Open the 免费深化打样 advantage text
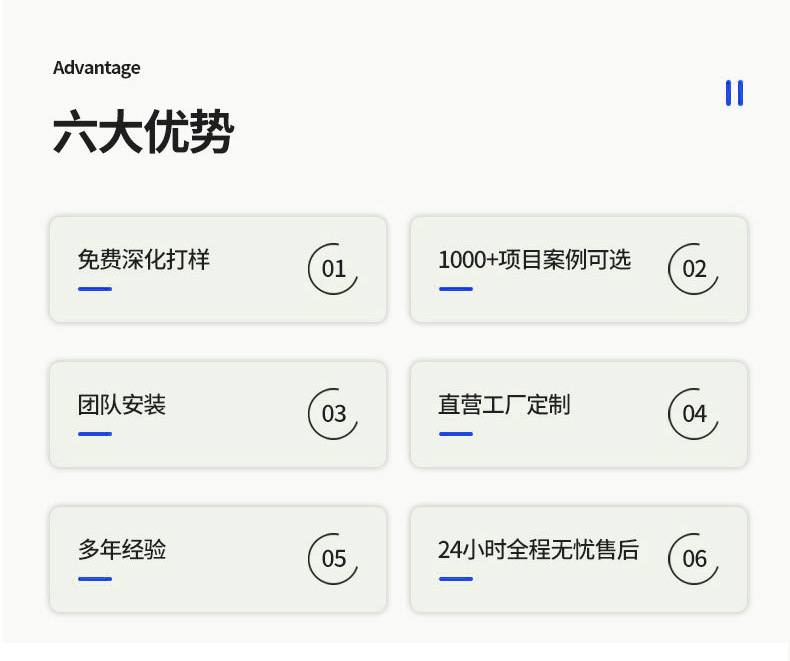 144,260
